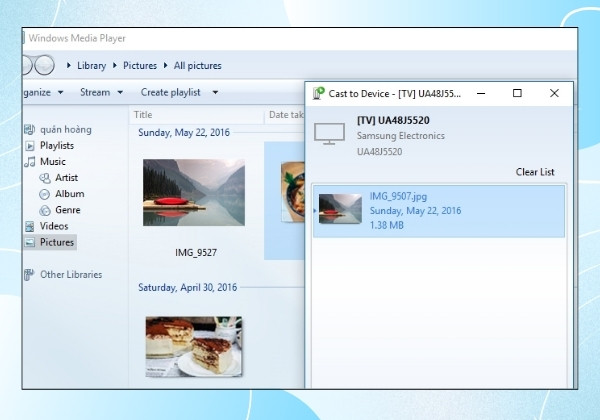This screenshot has height=420, width=600.
Task: Click Clear List in Cast to Device
Action: tap(535, 172)
